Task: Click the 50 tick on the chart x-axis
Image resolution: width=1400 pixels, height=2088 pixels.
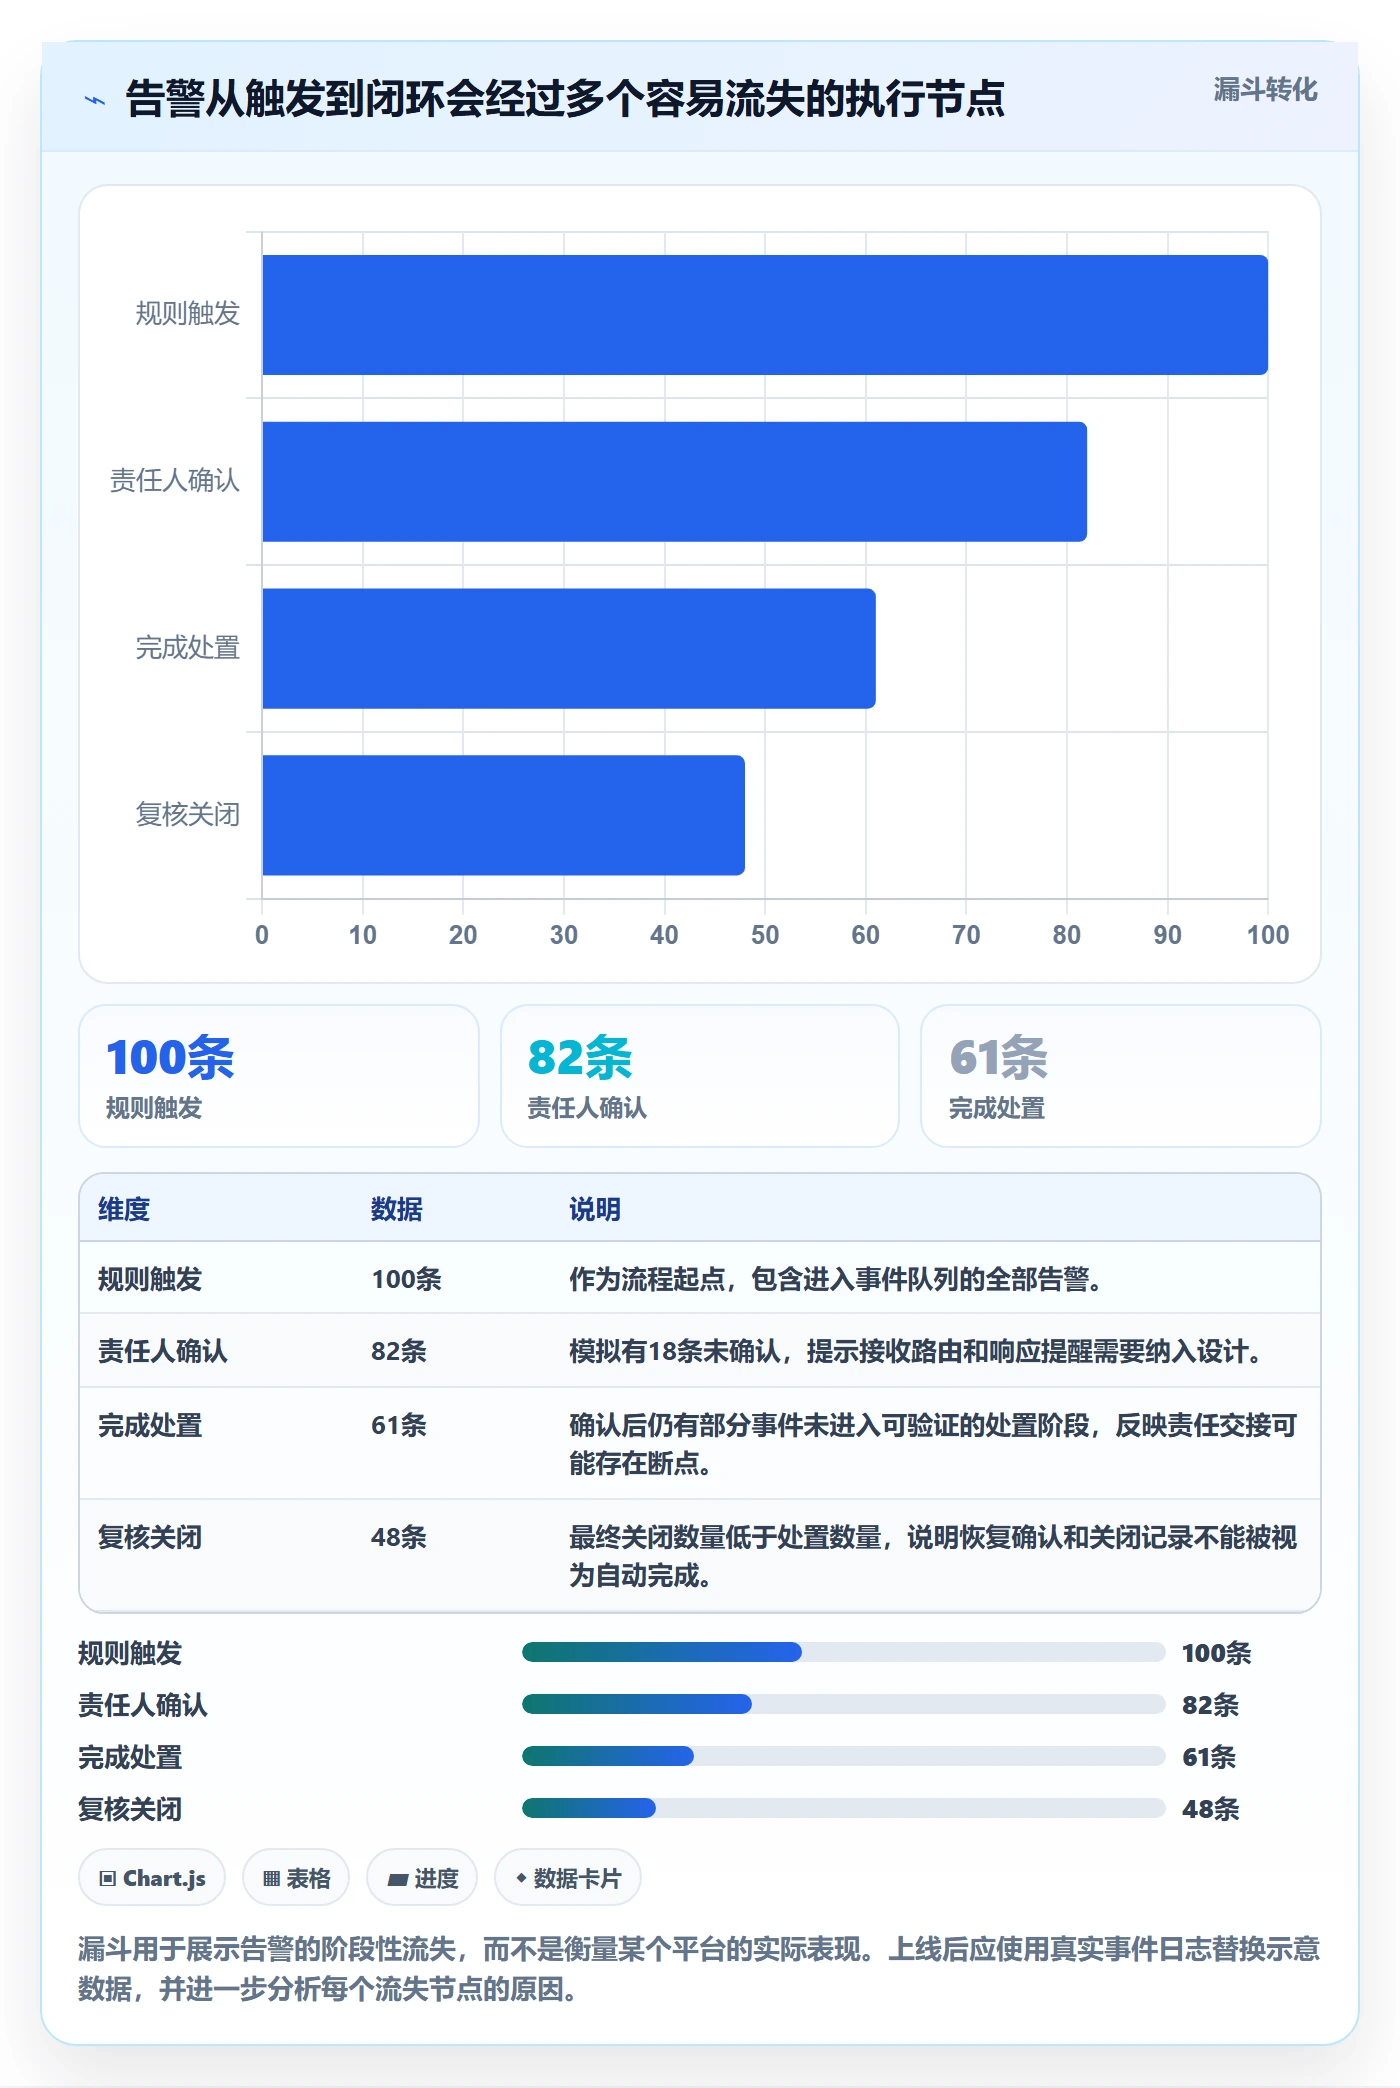Action: pyautogui.click(x=765, y=935)
